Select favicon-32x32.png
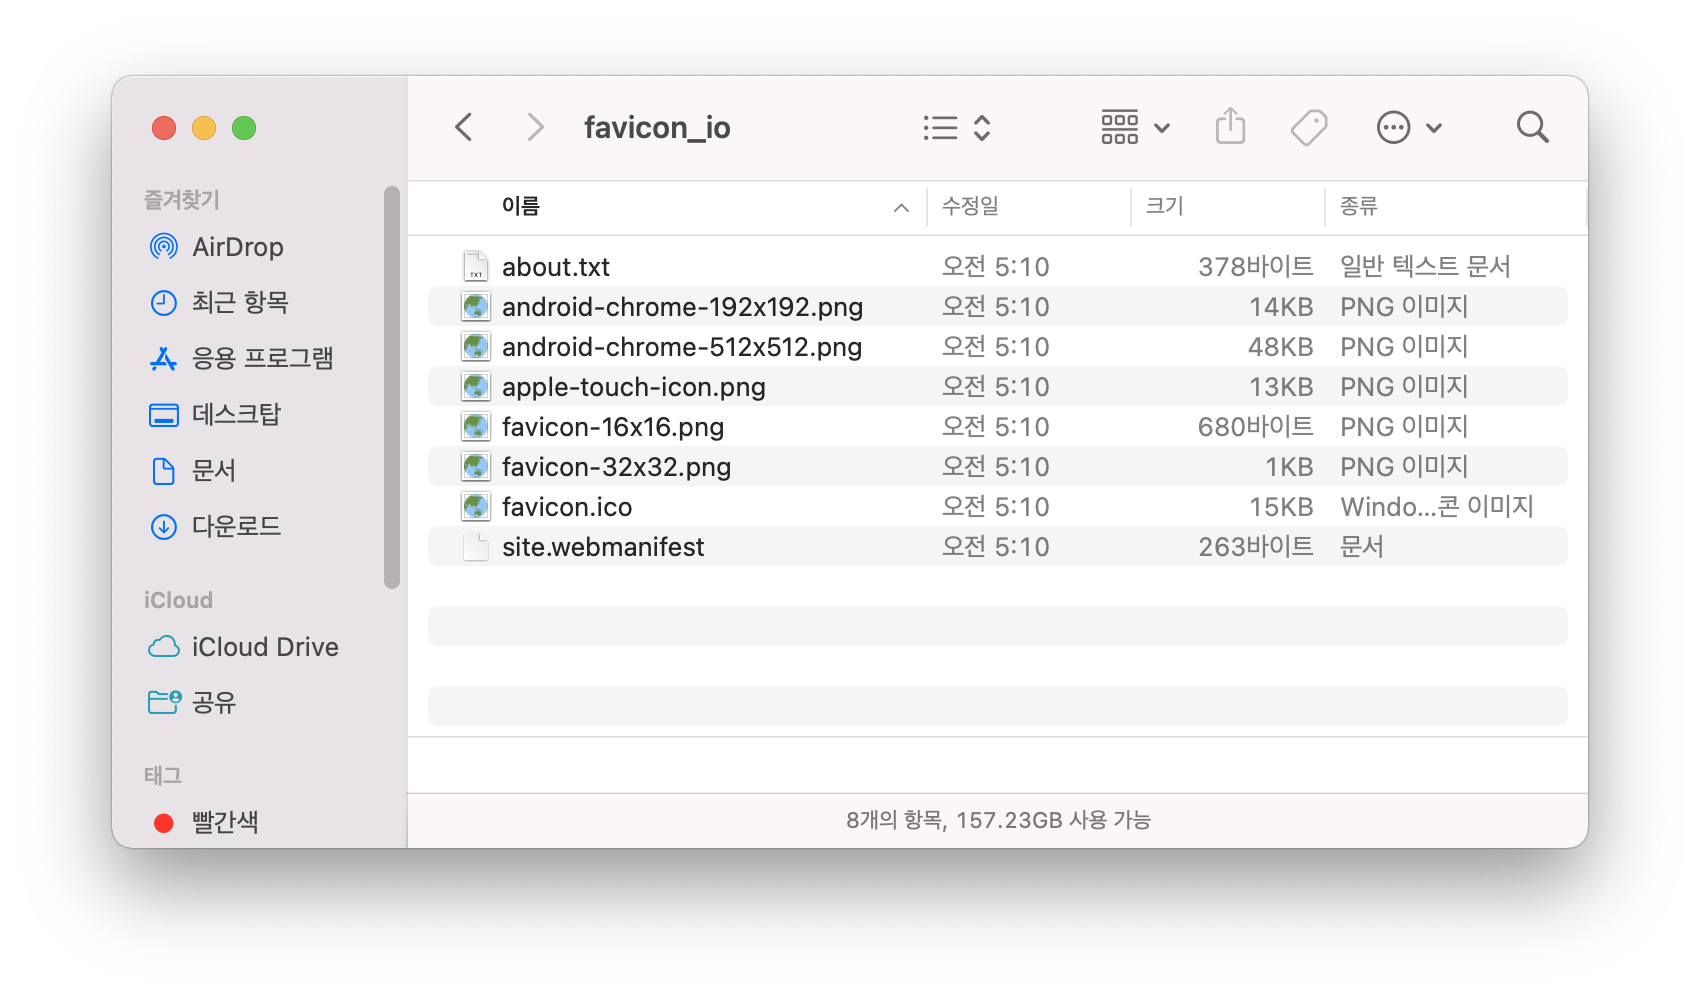Screen dimensions: 1700x996 pos(997,466)
